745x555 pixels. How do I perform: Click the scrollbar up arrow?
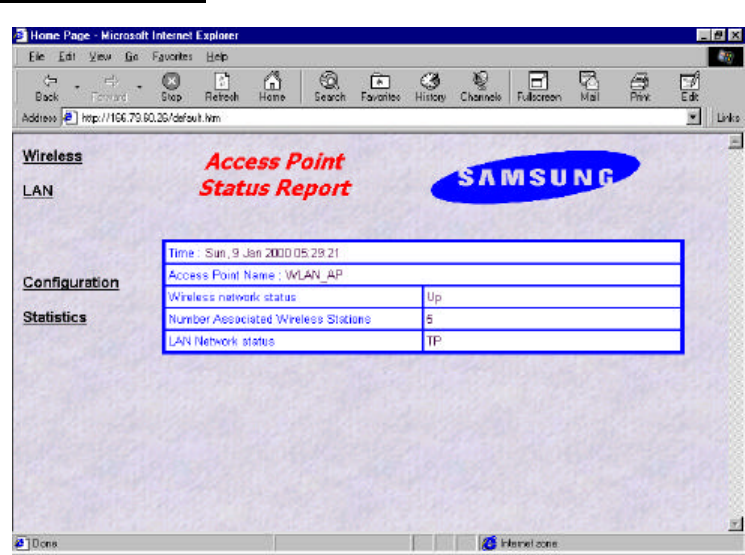(x=735, y=142)
